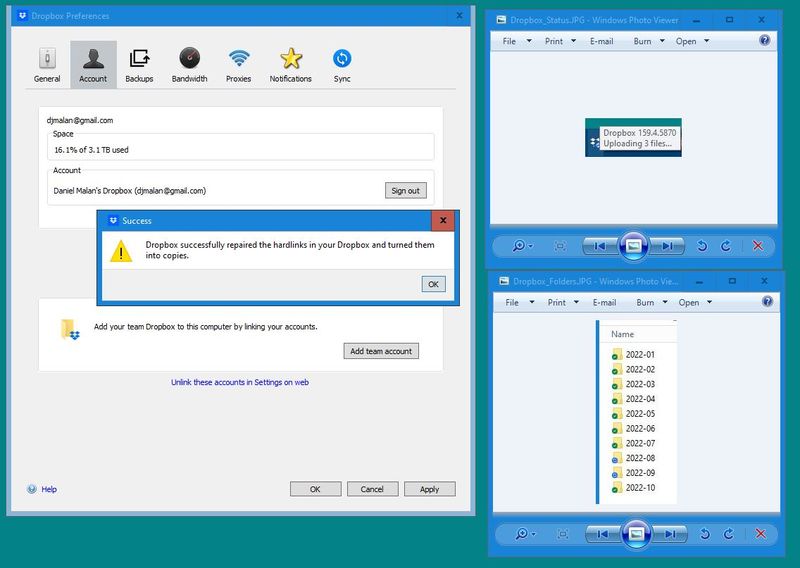Open Print menu in Dropbox_Status photo viewer
Image resolution: width=800 pixels, height=568 pixels.
(560, 41)
